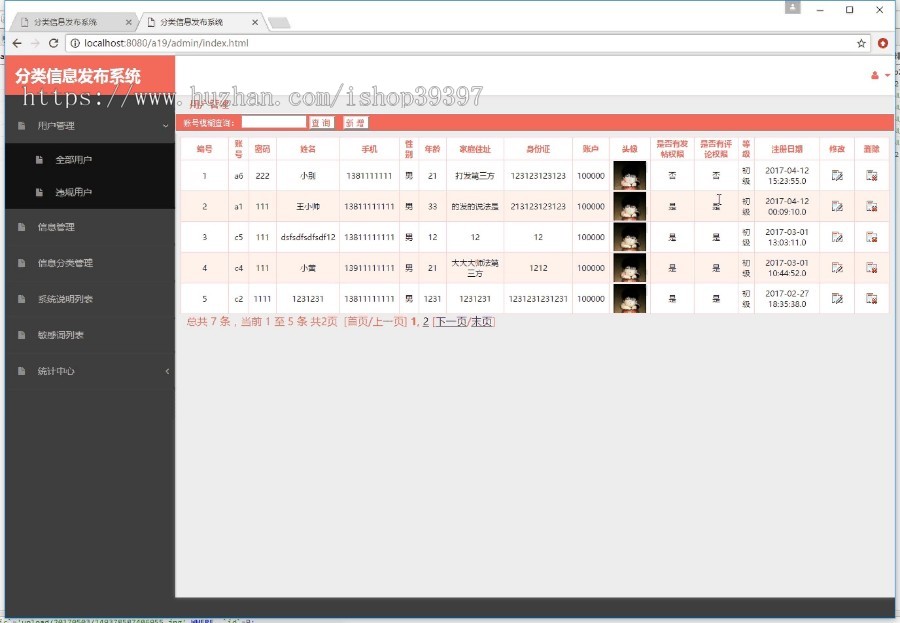Viewport: 900px width, 623px height.
Task: Click the file icon beside 敏感词列表
Action: [21, 335]
